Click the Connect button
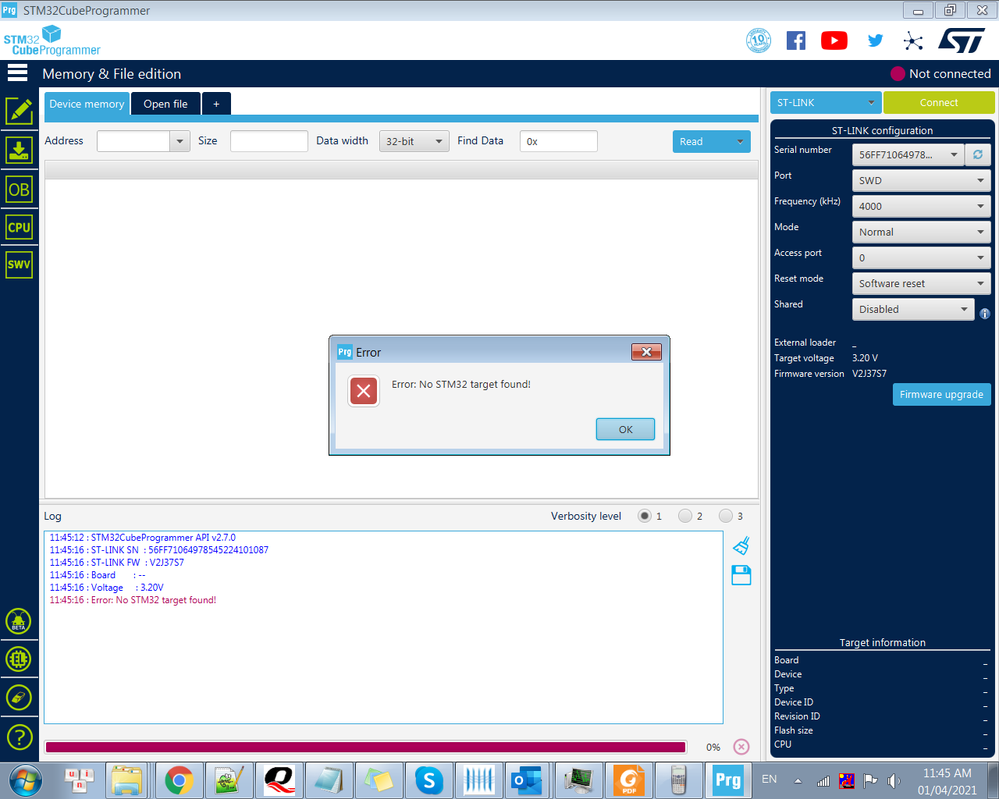Screen dimensions: 999x799 click(938, 103)
